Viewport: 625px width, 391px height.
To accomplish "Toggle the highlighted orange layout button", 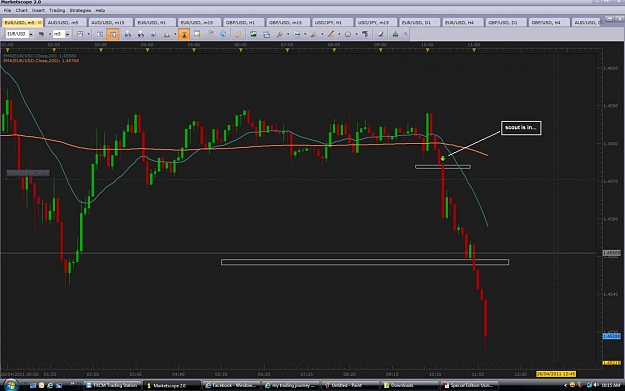I will click(x=112, y=34).
